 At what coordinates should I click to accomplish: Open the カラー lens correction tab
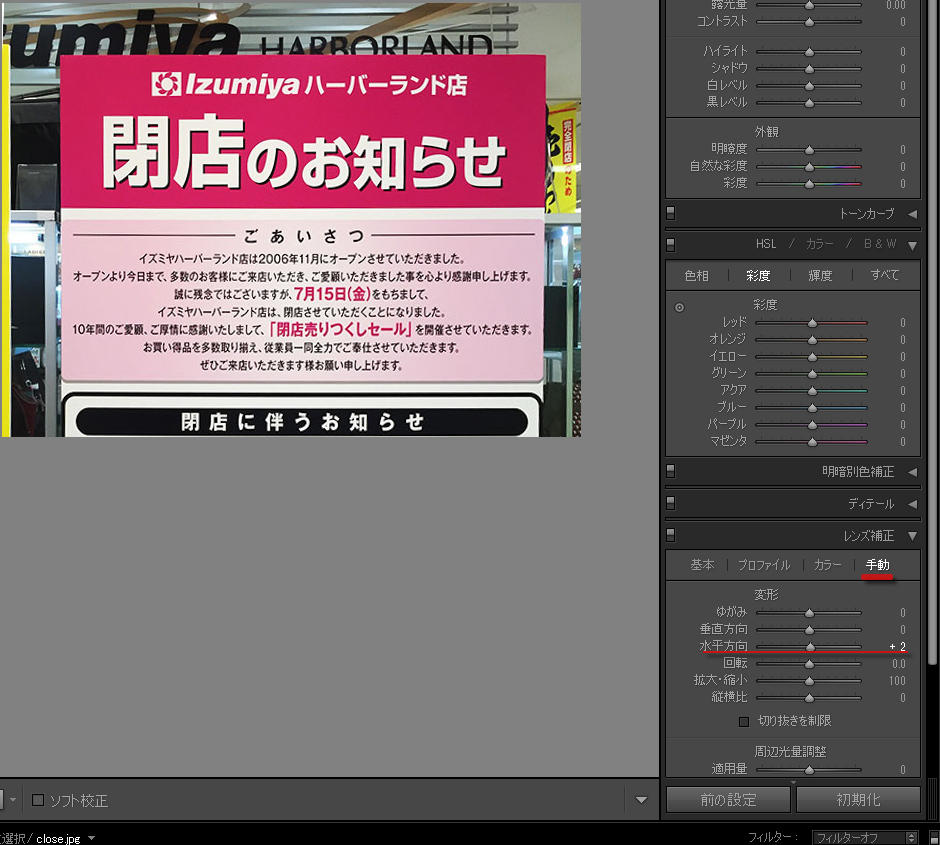827,565
